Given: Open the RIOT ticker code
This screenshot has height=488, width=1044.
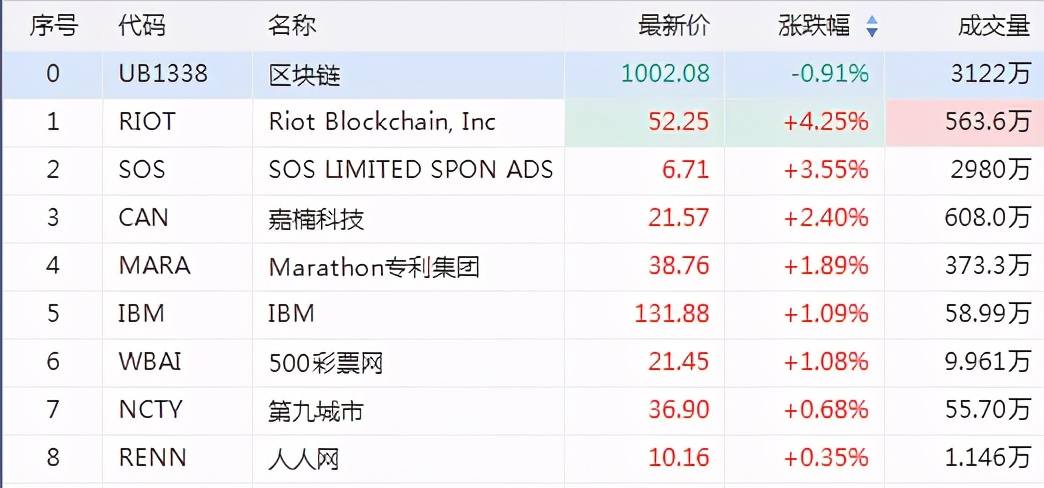Looking at the screenshot, I should (147, 122).
